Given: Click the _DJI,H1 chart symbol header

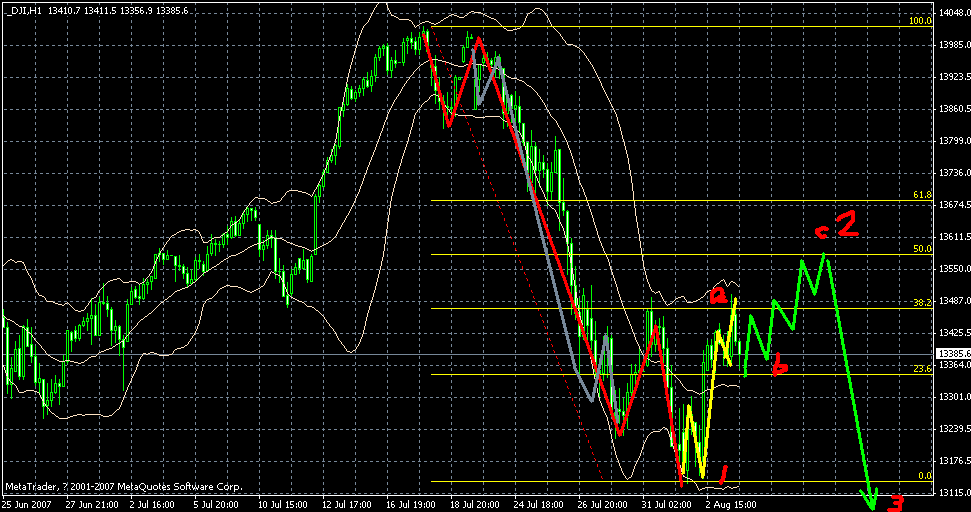Looking at the screenshot, I should click(24, 9).
